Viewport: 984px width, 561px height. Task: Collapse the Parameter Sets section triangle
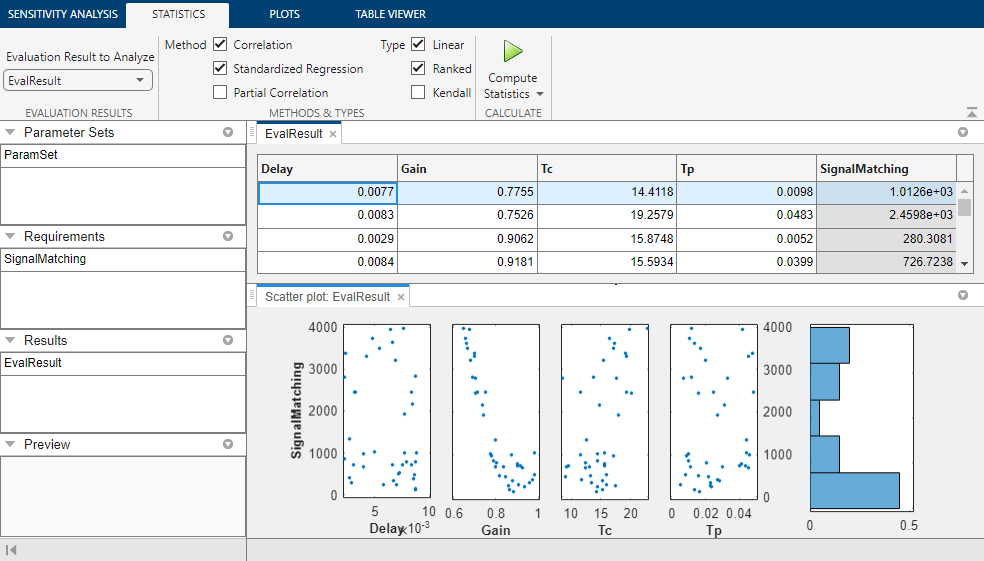point(10,133)
